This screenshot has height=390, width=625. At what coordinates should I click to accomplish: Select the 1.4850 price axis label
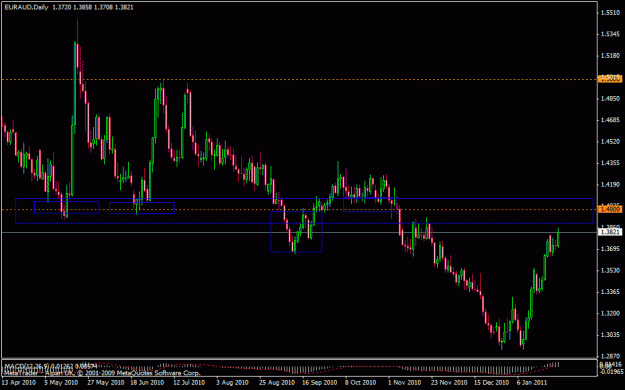pos(611,99)
